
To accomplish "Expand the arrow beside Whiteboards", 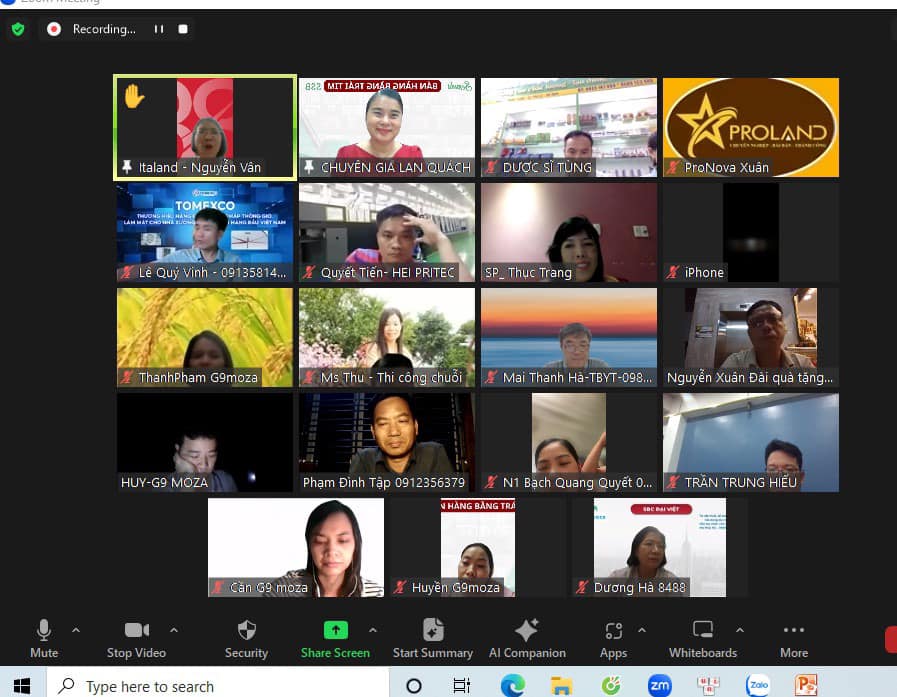I will pos(740,630).
